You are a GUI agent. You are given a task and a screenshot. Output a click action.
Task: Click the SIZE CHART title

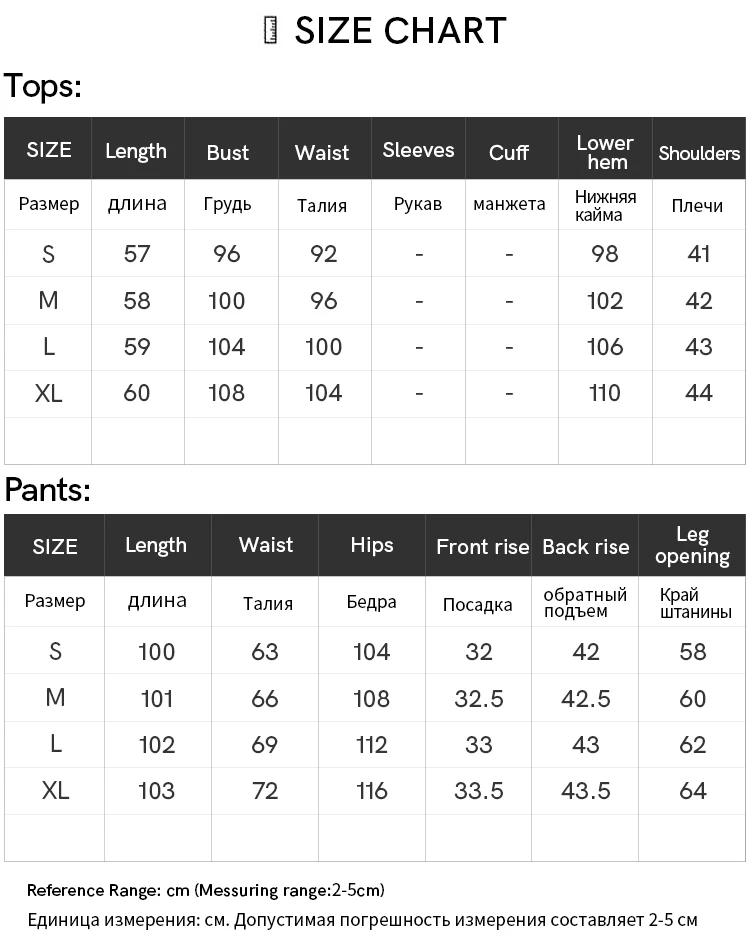click(400, 30)
